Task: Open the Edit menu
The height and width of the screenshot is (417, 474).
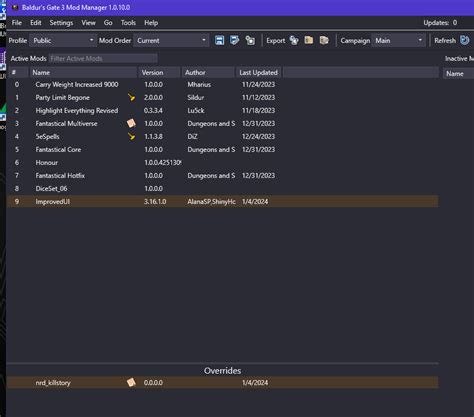Action: point(36,23)
